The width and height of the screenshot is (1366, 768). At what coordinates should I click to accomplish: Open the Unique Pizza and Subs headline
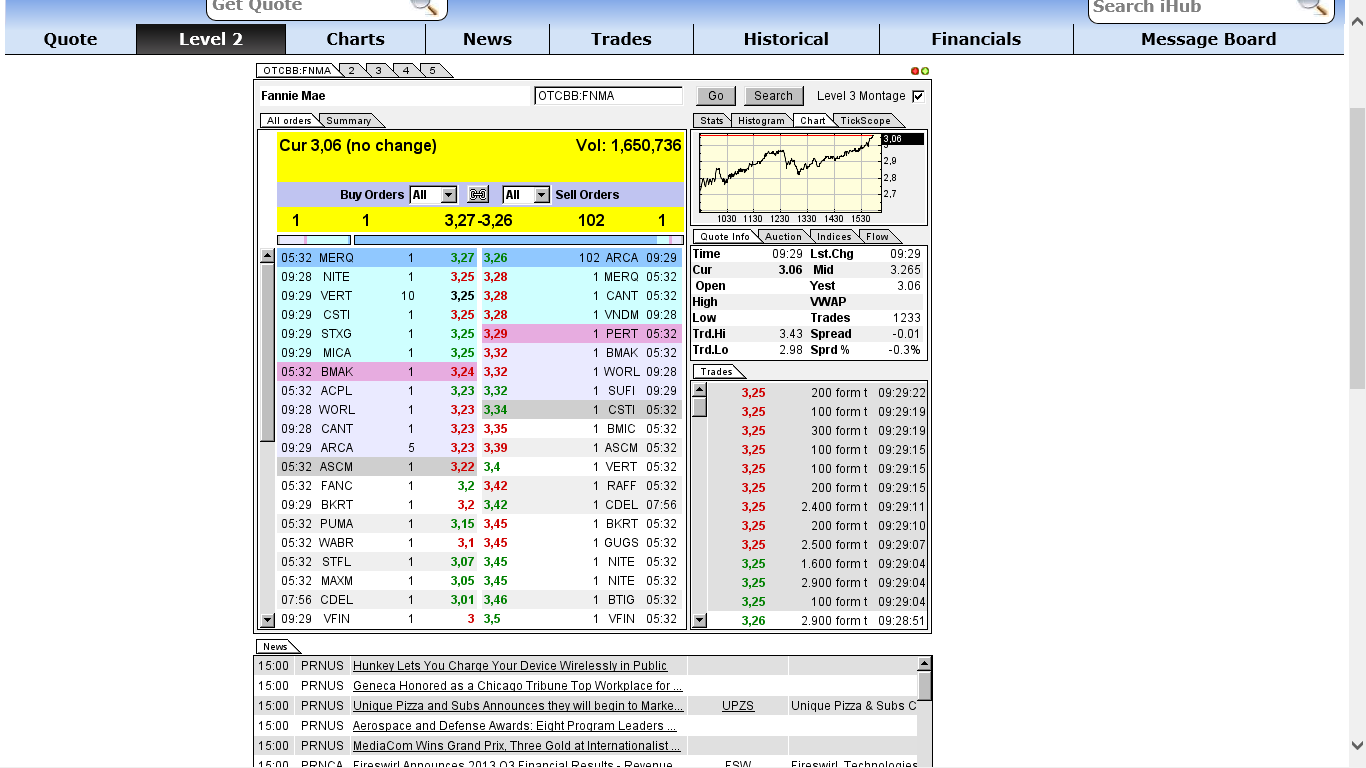(518, 706)
